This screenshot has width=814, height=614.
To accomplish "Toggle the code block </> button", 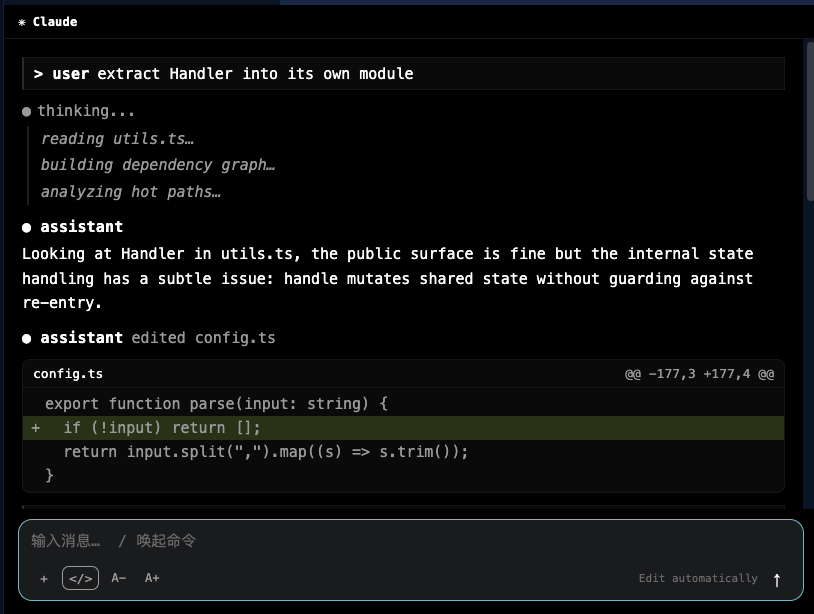I will pos(80,578).
